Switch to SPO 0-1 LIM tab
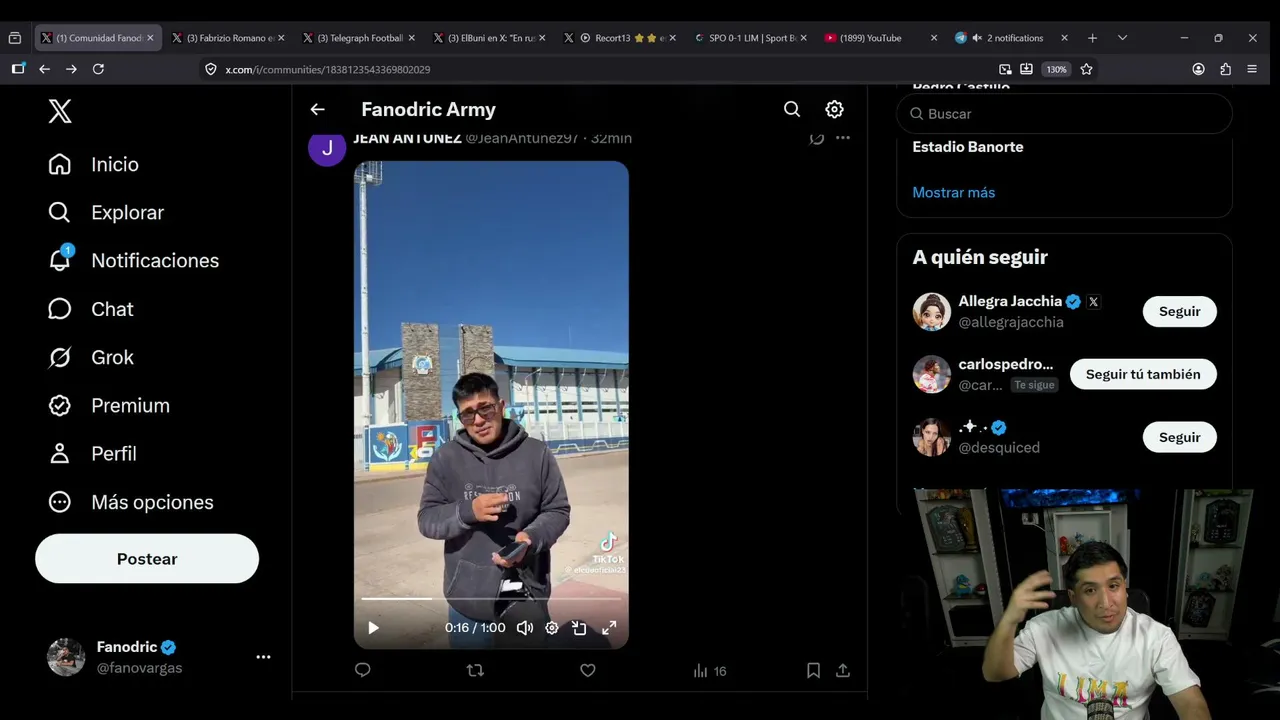The height and width of the screenshot is (720, 1280). (750, 38)
